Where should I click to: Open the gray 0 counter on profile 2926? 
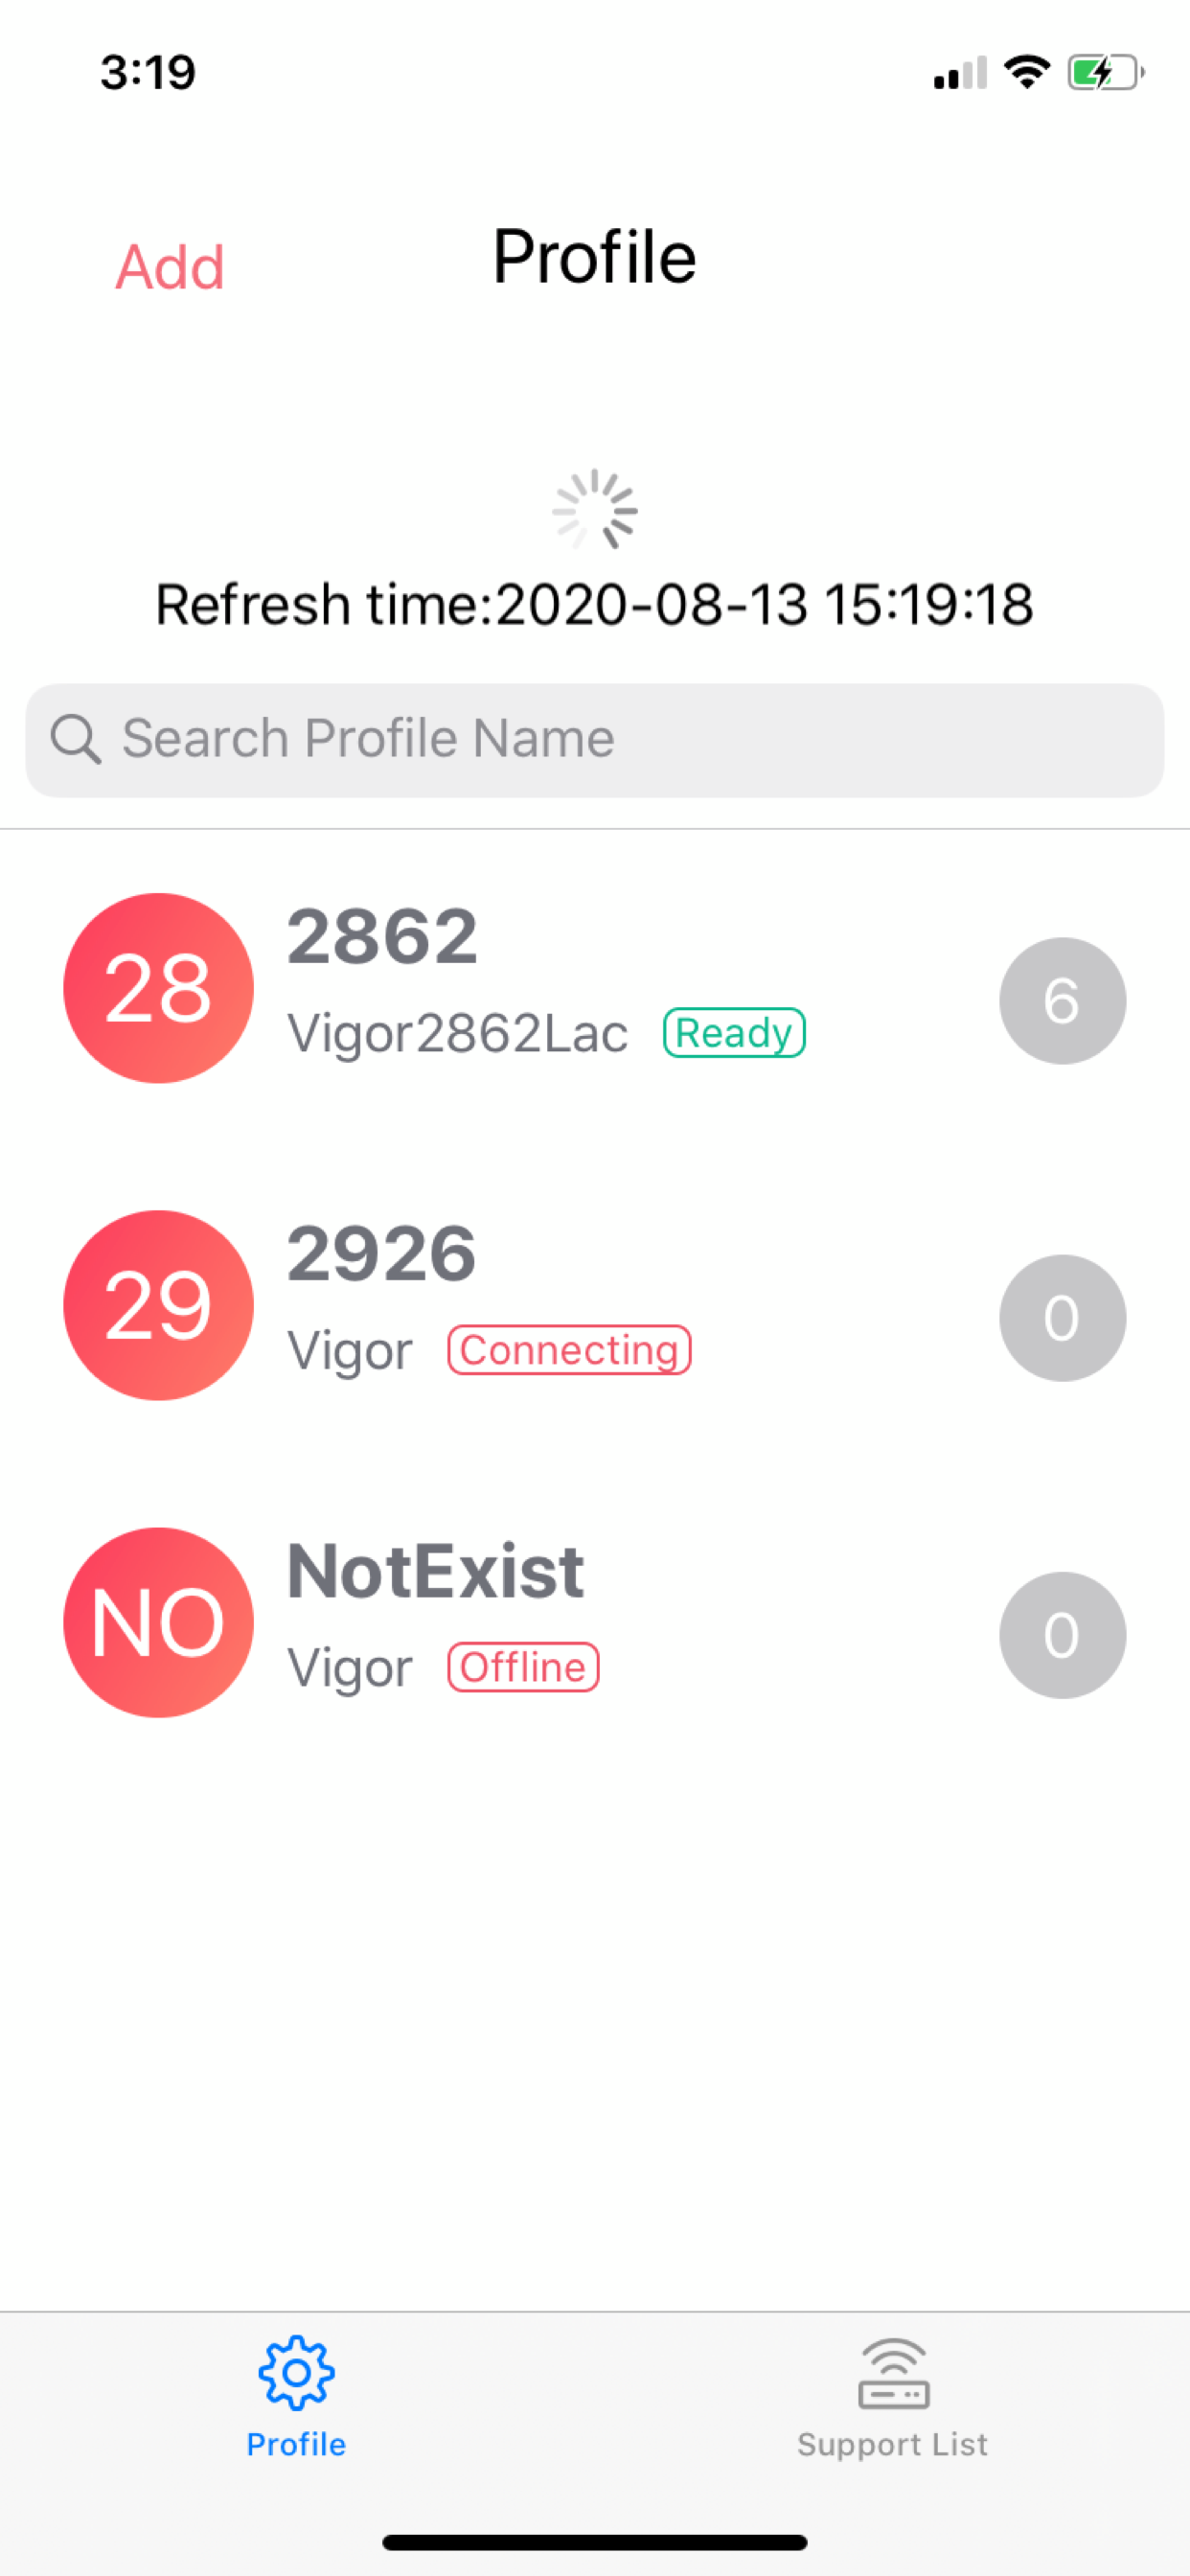1062,1317
